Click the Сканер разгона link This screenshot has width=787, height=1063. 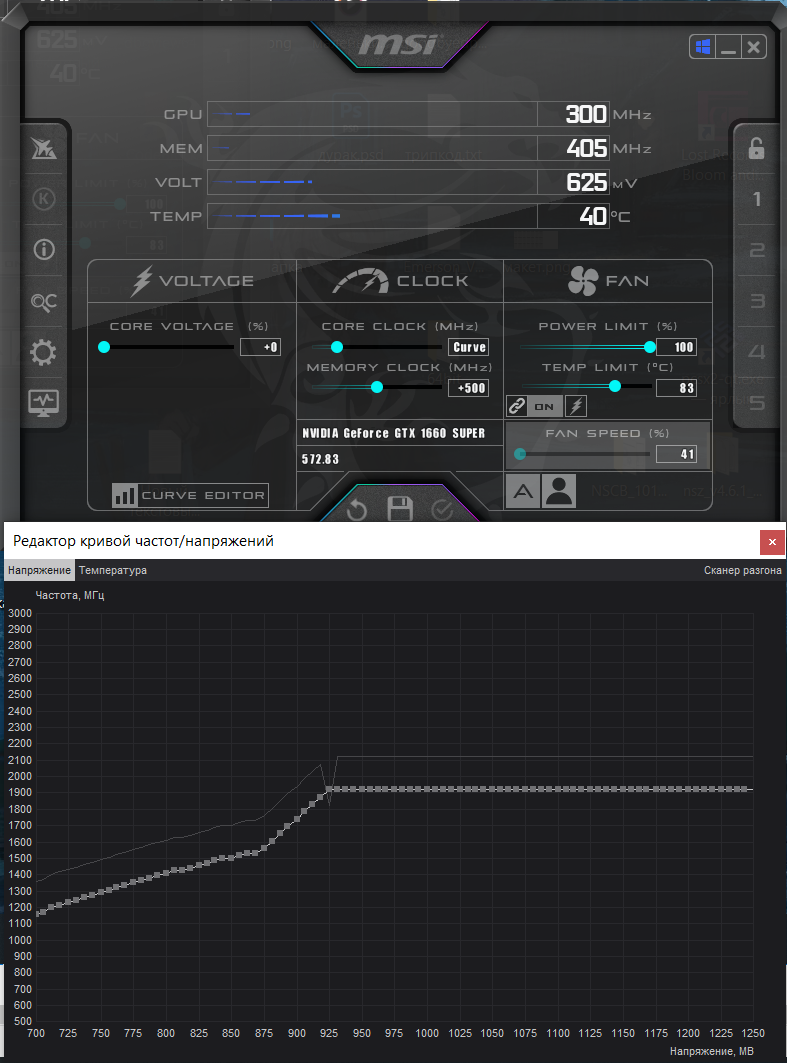click(x=742, y=570)
